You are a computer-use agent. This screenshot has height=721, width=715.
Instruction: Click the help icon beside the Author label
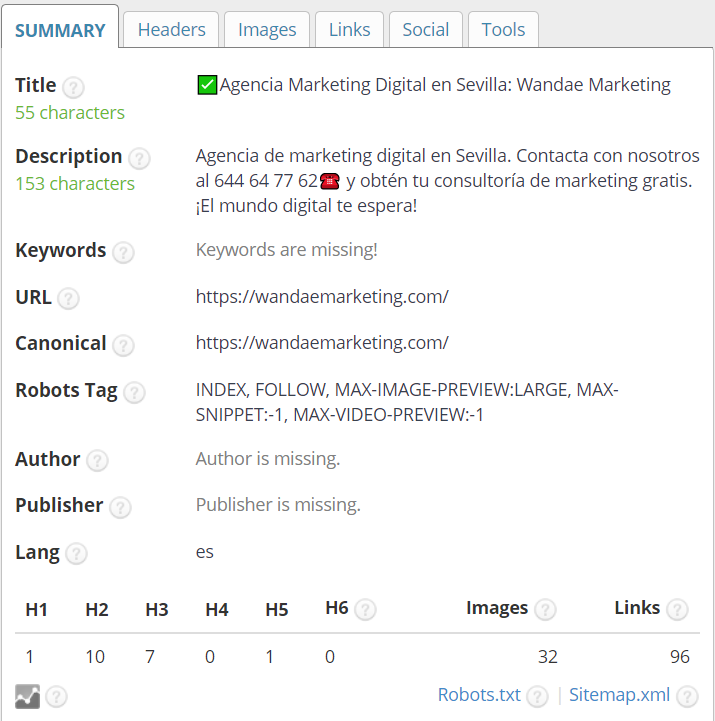97,460
